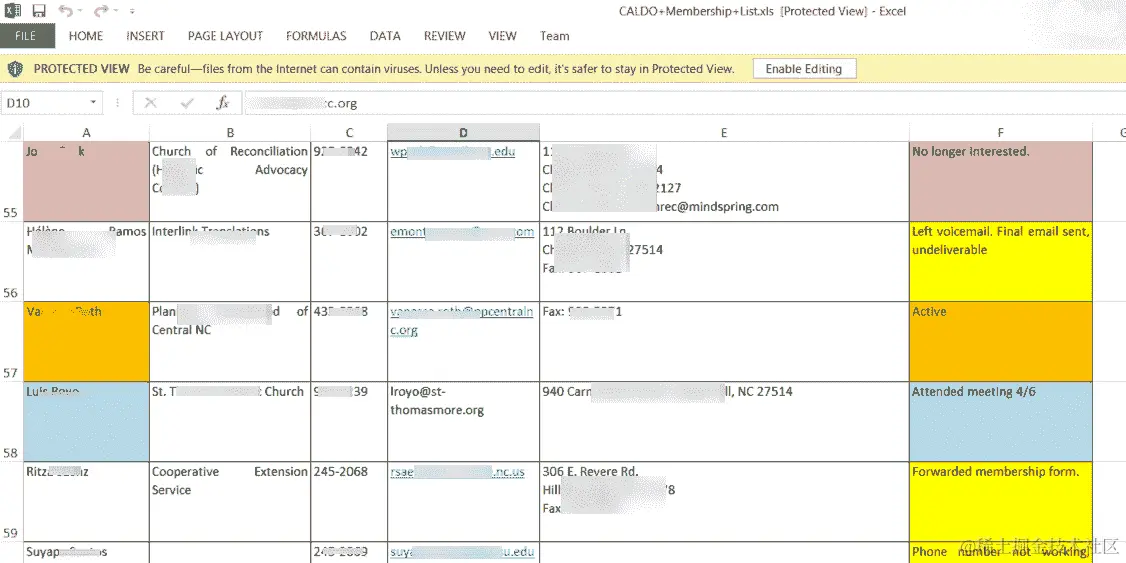The width and height of the screenshot is (1126, 563).
Task: Select row 57 header
Action: point(11,341)
